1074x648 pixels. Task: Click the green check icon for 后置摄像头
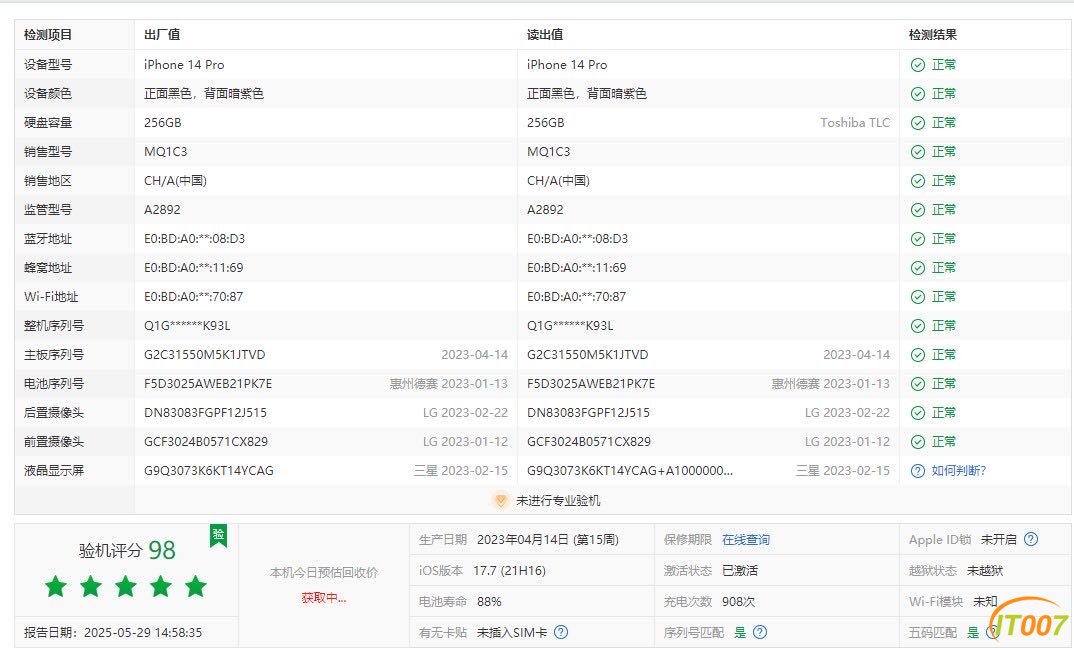918,413
